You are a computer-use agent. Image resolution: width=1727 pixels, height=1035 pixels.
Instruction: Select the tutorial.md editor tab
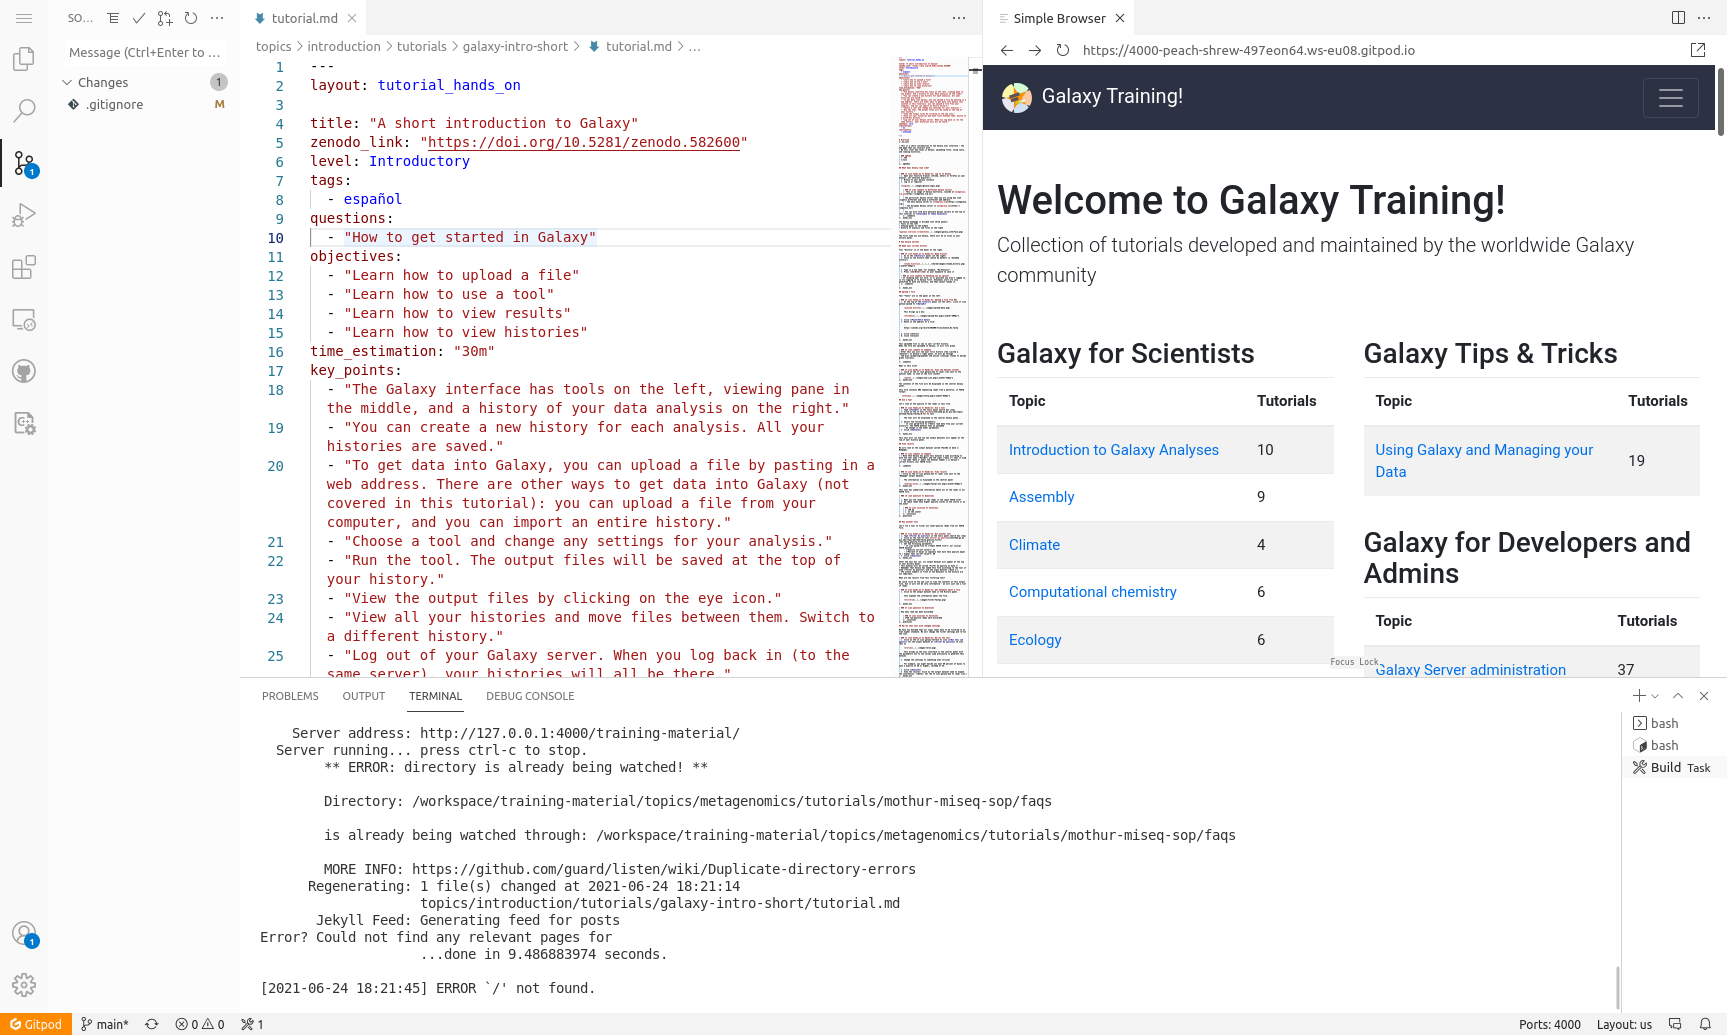pos(304,18)
